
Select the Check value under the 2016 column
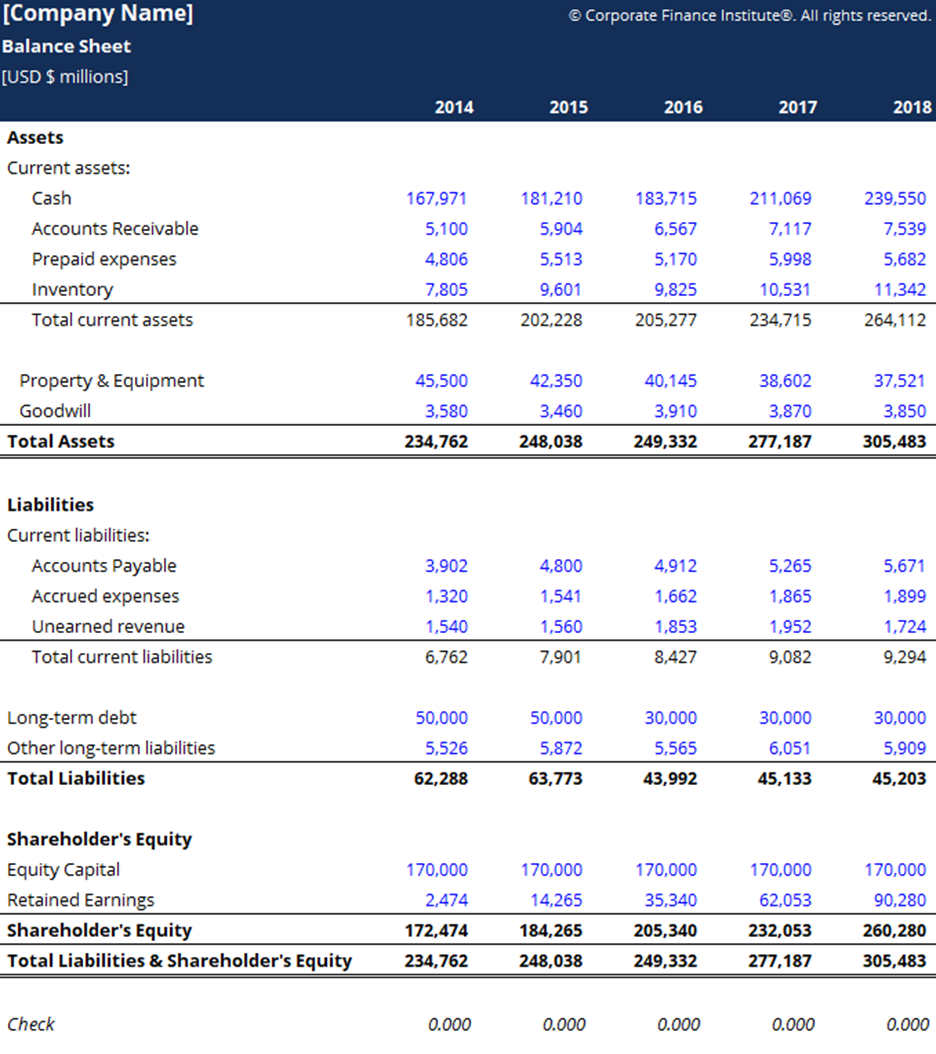[680, 1024]
